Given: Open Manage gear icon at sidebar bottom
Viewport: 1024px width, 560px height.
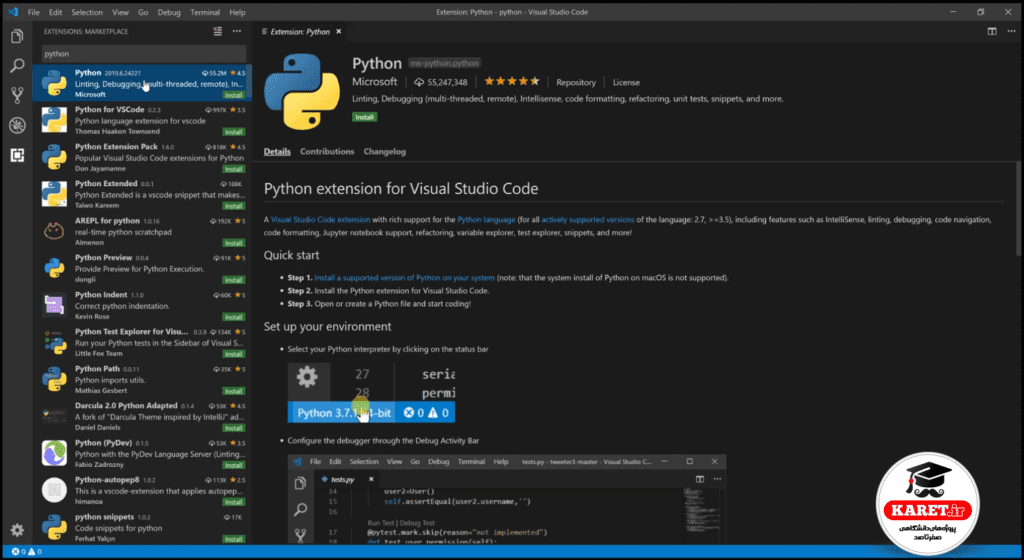Looking at the screenshot, I should point(17,530).
